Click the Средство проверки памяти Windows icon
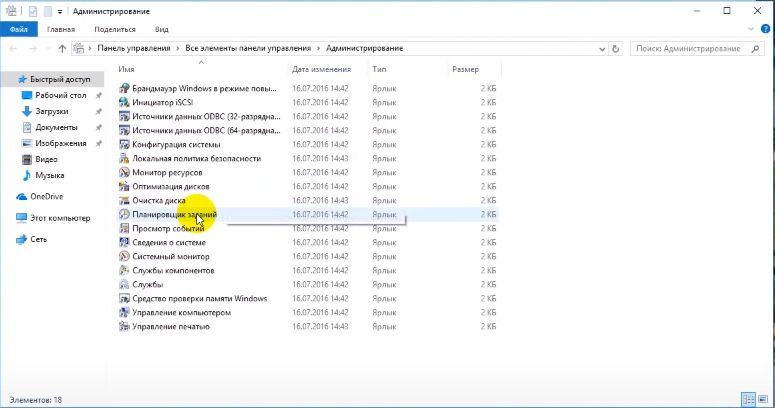 (x=124, y=299)
